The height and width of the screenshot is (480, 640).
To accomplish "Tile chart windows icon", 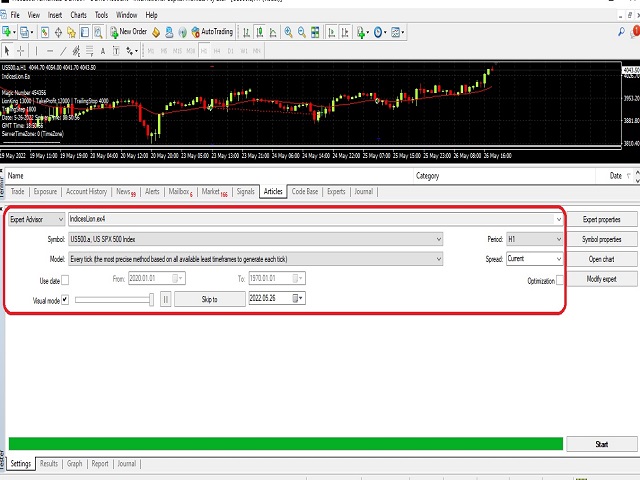I will tap(315, 32).
